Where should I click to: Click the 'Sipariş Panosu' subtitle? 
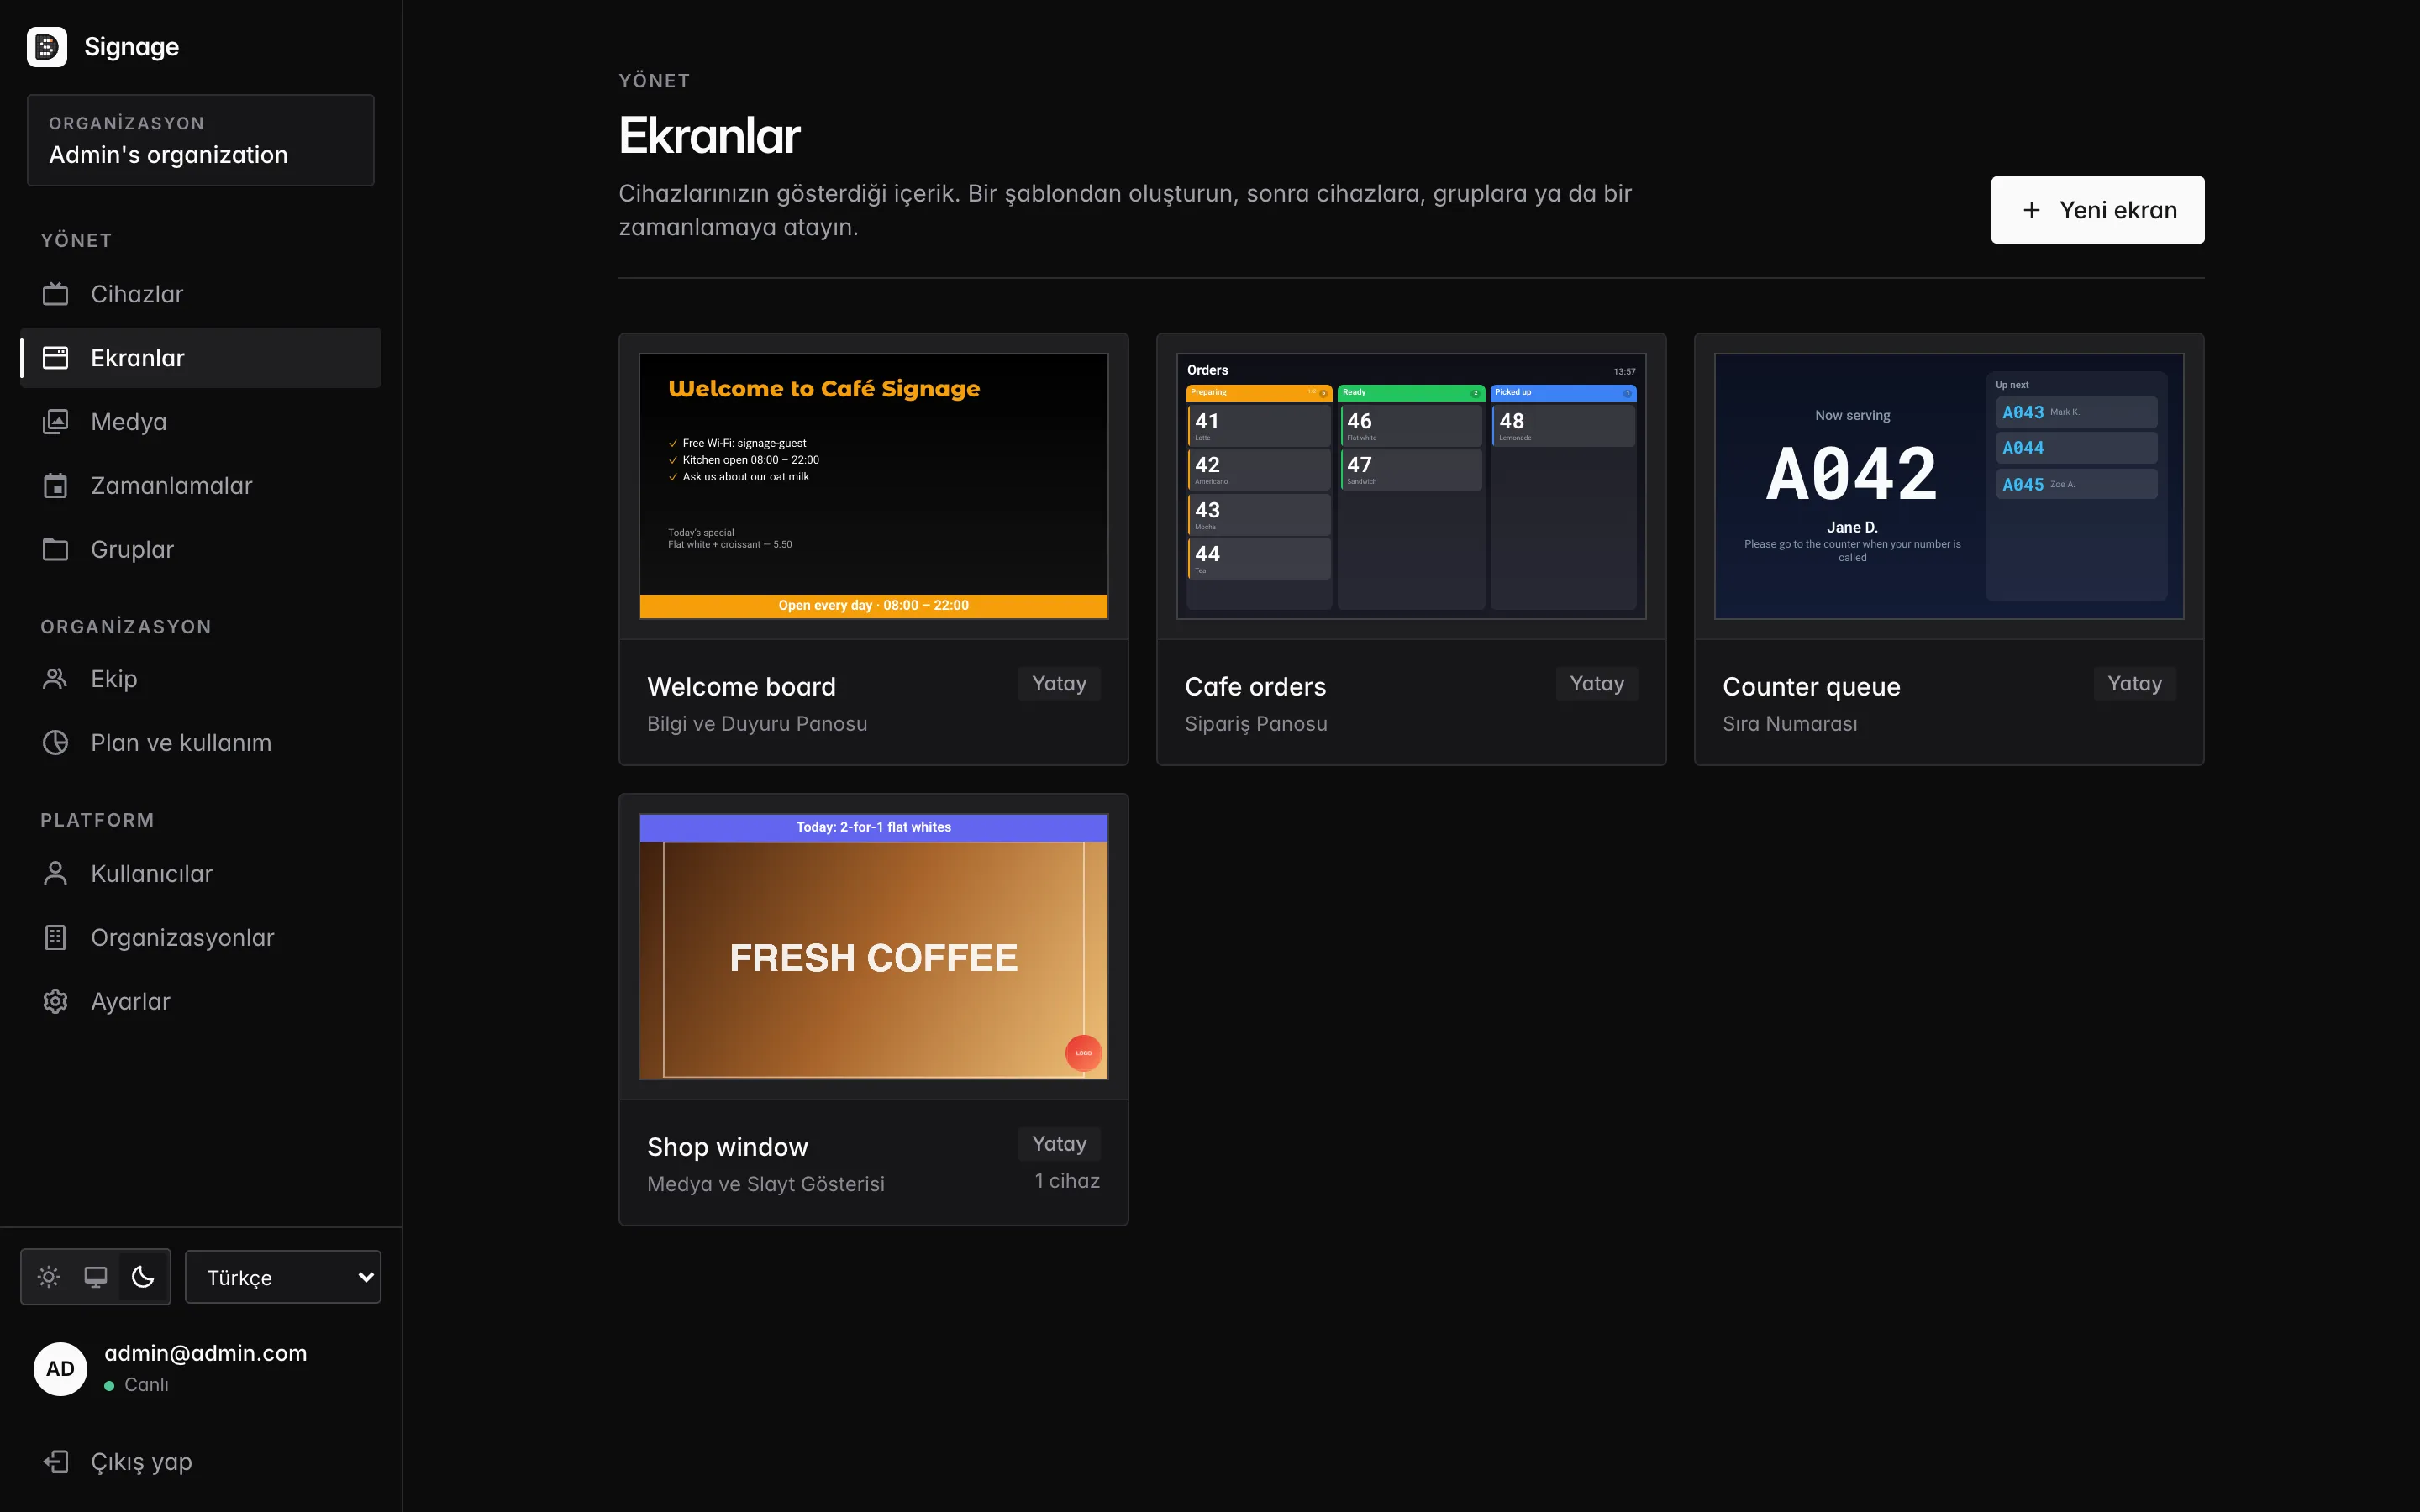1256,724
